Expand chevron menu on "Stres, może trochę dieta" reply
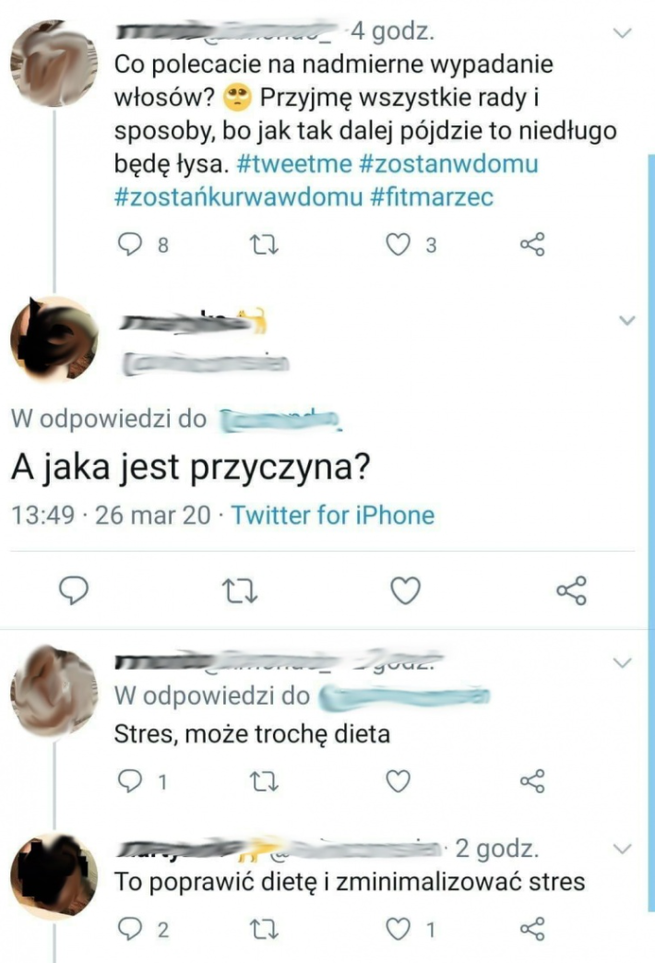Viewport: 655px width, 963px height. (x=623, y=663)
